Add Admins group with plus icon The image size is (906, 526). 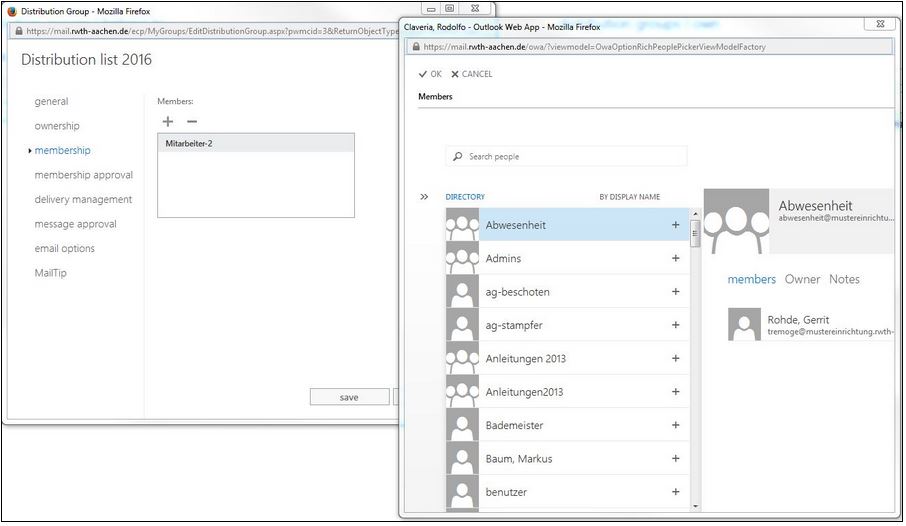point(675,258)
